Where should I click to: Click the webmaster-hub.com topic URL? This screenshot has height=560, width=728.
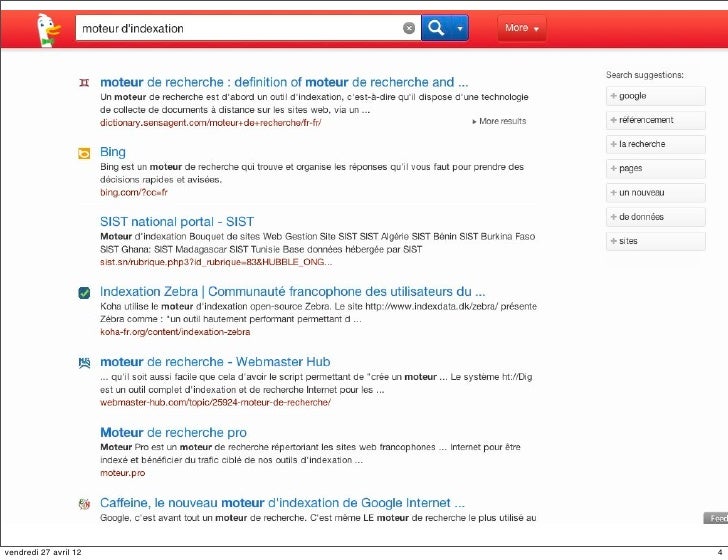coord(215,403)
